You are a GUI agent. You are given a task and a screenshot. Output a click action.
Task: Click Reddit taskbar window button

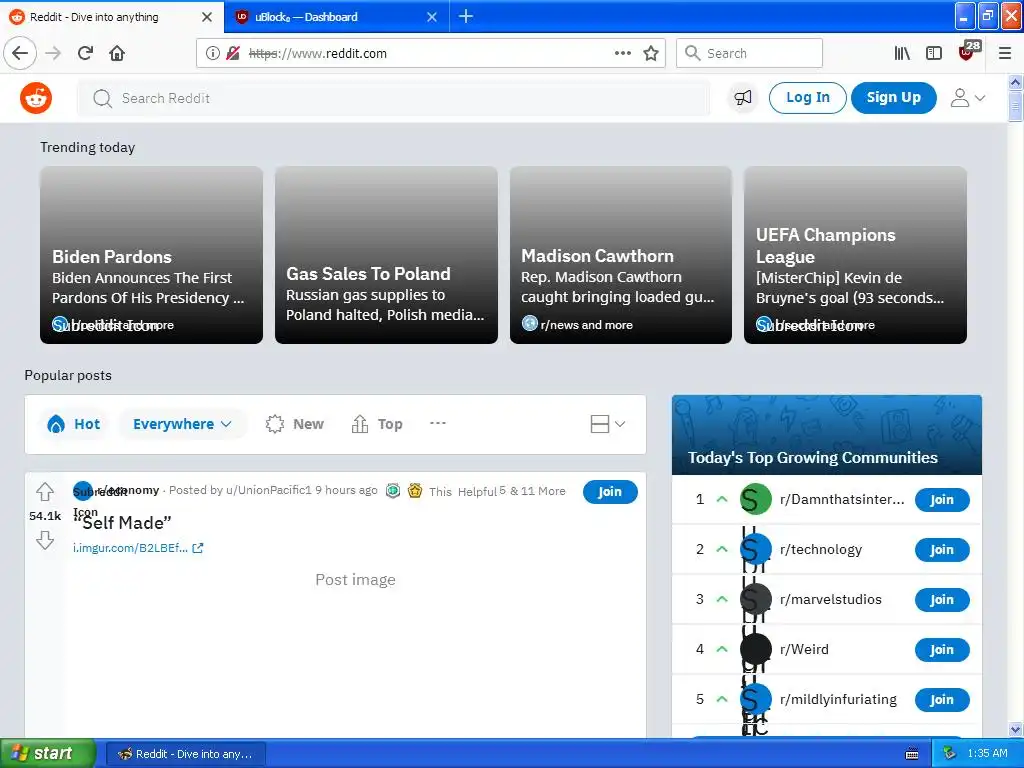click(x=186, y=754)
